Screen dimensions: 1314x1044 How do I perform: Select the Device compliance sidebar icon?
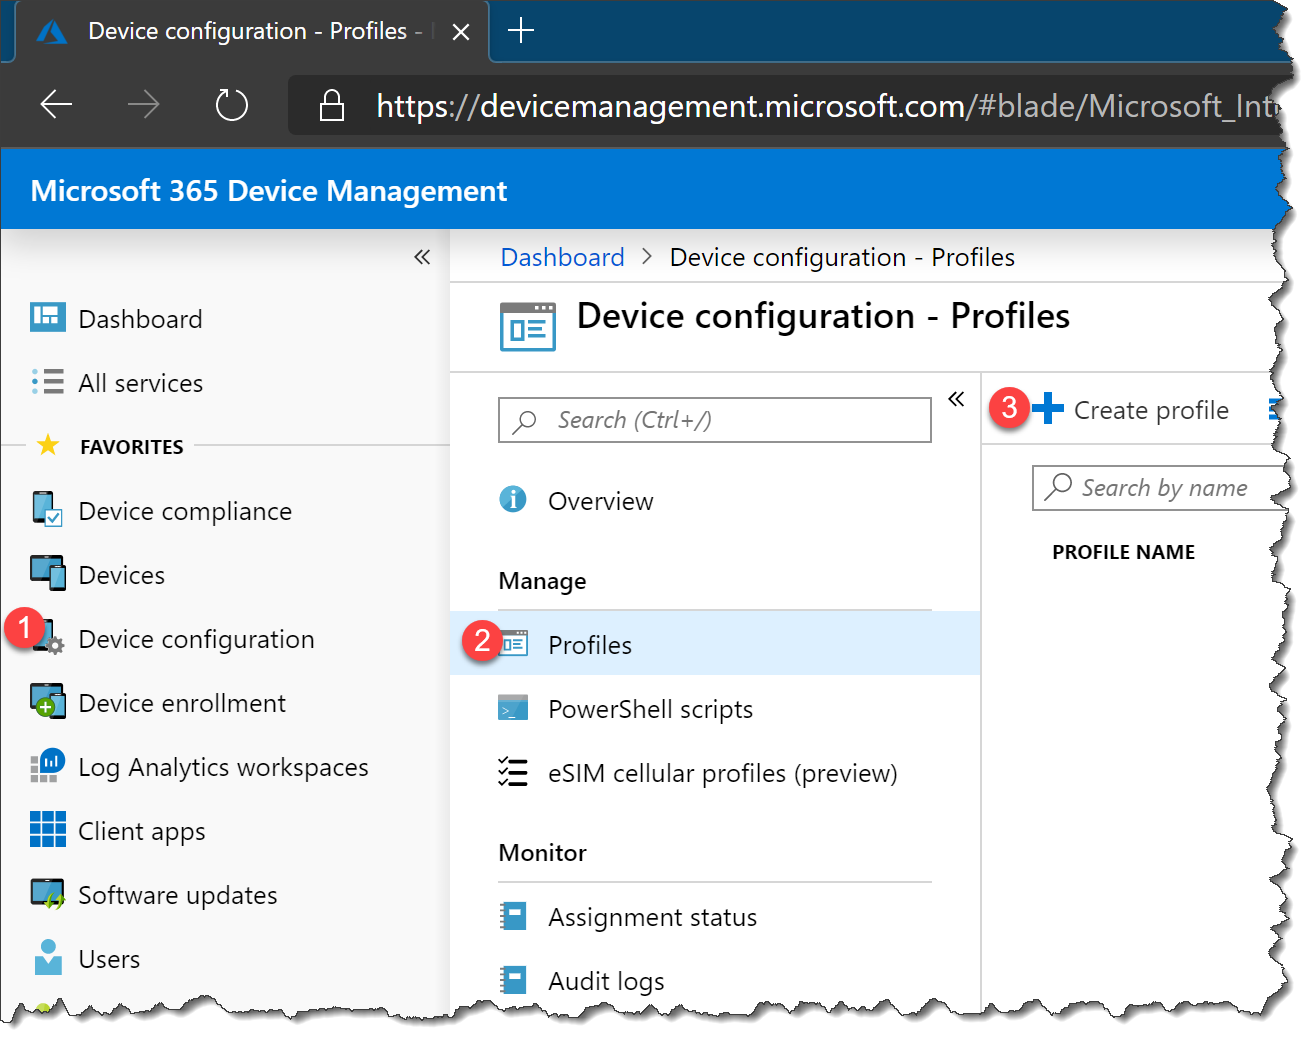pos(47,510)
